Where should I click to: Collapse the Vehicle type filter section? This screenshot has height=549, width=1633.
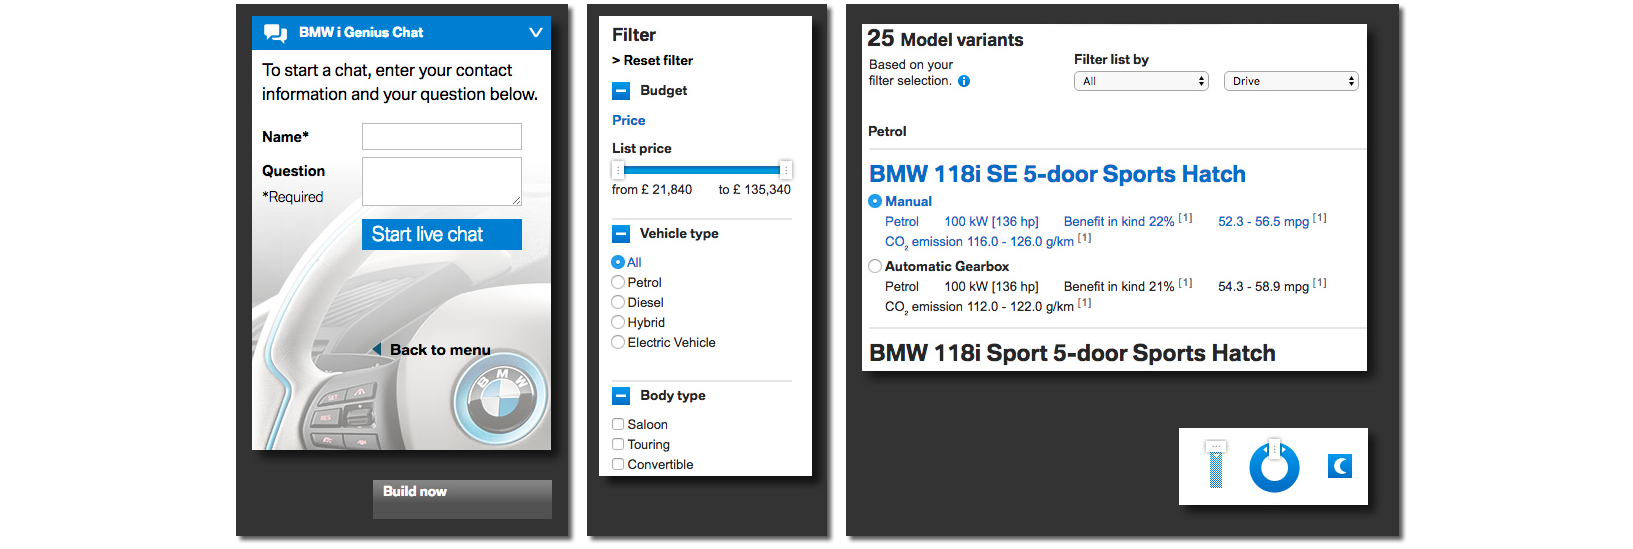point(621,234)
